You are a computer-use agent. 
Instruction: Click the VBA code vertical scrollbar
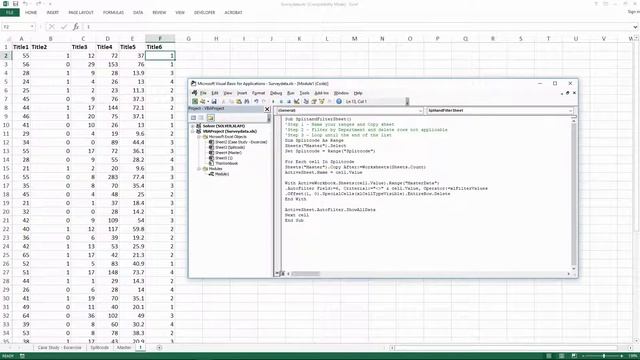click(573, 193)
